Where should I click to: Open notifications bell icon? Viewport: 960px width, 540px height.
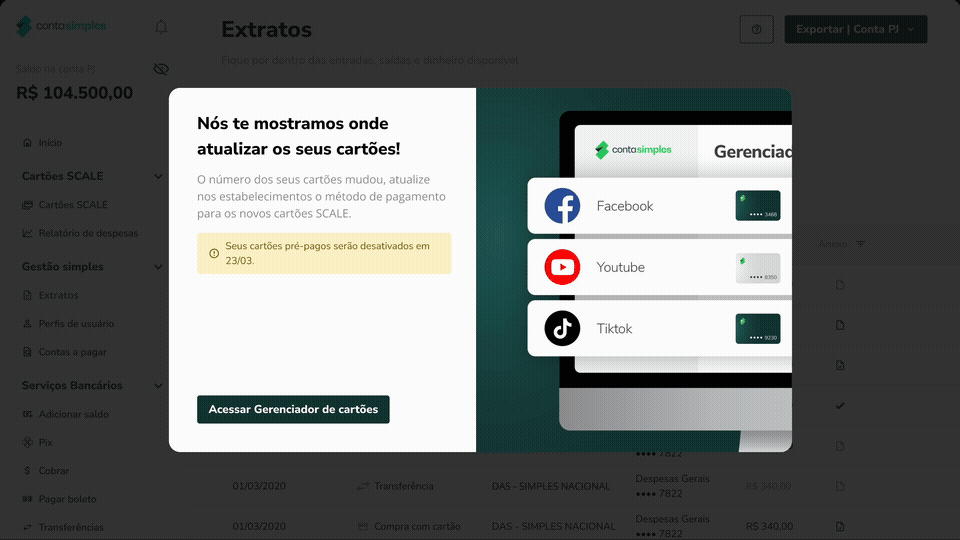click(x=161, y=27)
